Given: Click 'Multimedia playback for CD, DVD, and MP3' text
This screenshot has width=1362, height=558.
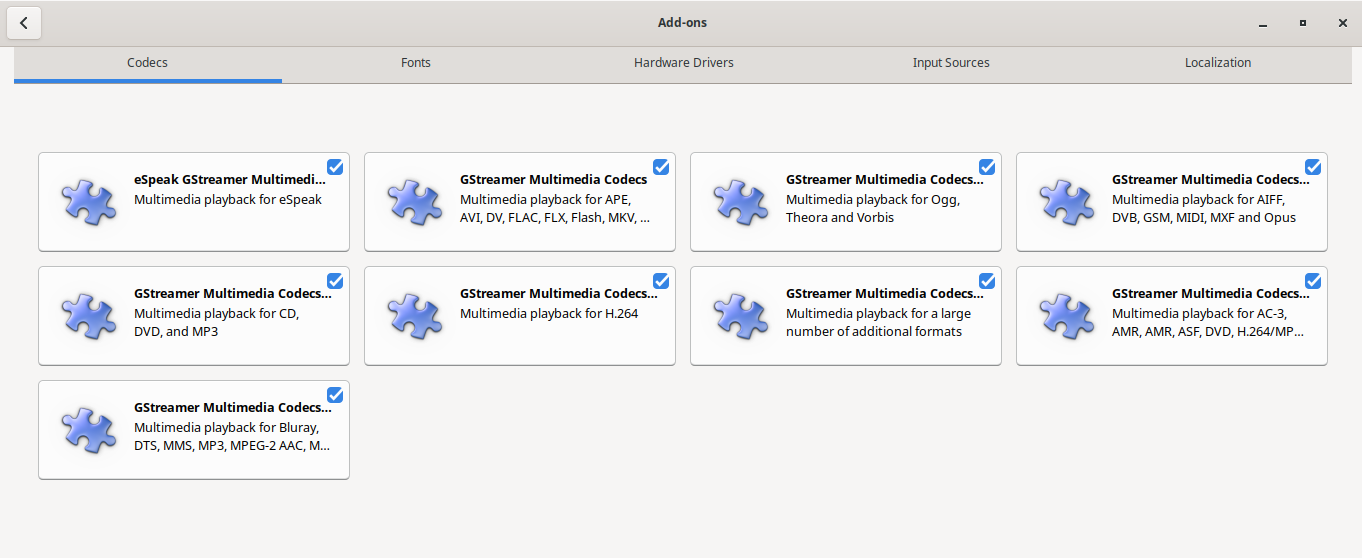Looking at the screenshot, I should (217, 322).
